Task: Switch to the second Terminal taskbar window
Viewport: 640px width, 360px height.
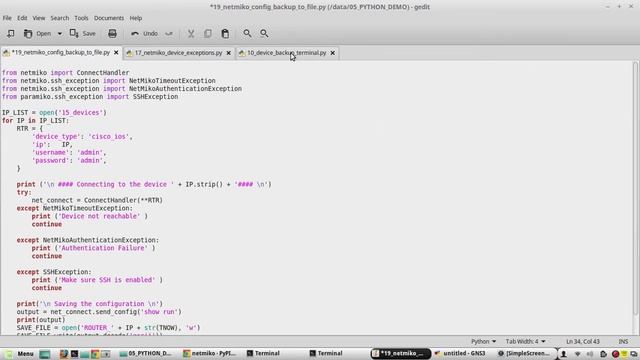Action: click(x=326, y=353)
